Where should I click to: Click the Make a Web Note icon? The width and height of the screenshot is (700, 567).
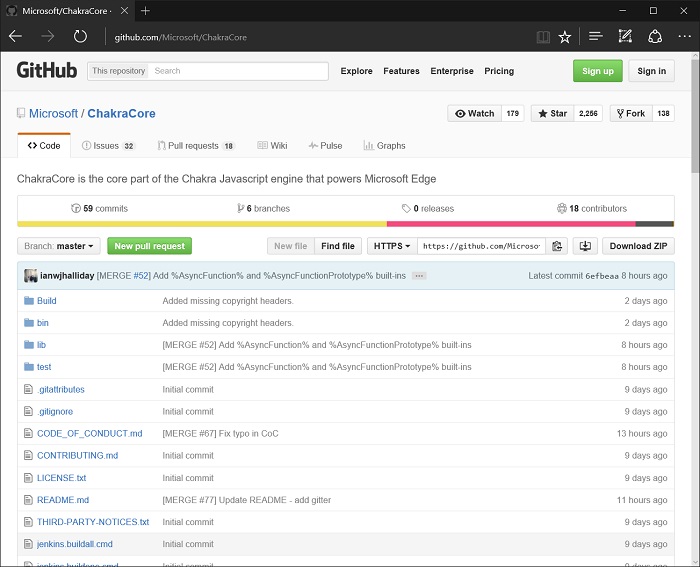[x=625, y=37]
